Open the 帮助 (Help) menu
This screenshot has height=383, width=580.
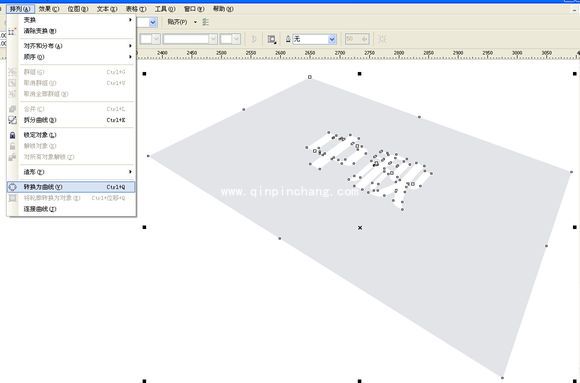tap(223, 9)
